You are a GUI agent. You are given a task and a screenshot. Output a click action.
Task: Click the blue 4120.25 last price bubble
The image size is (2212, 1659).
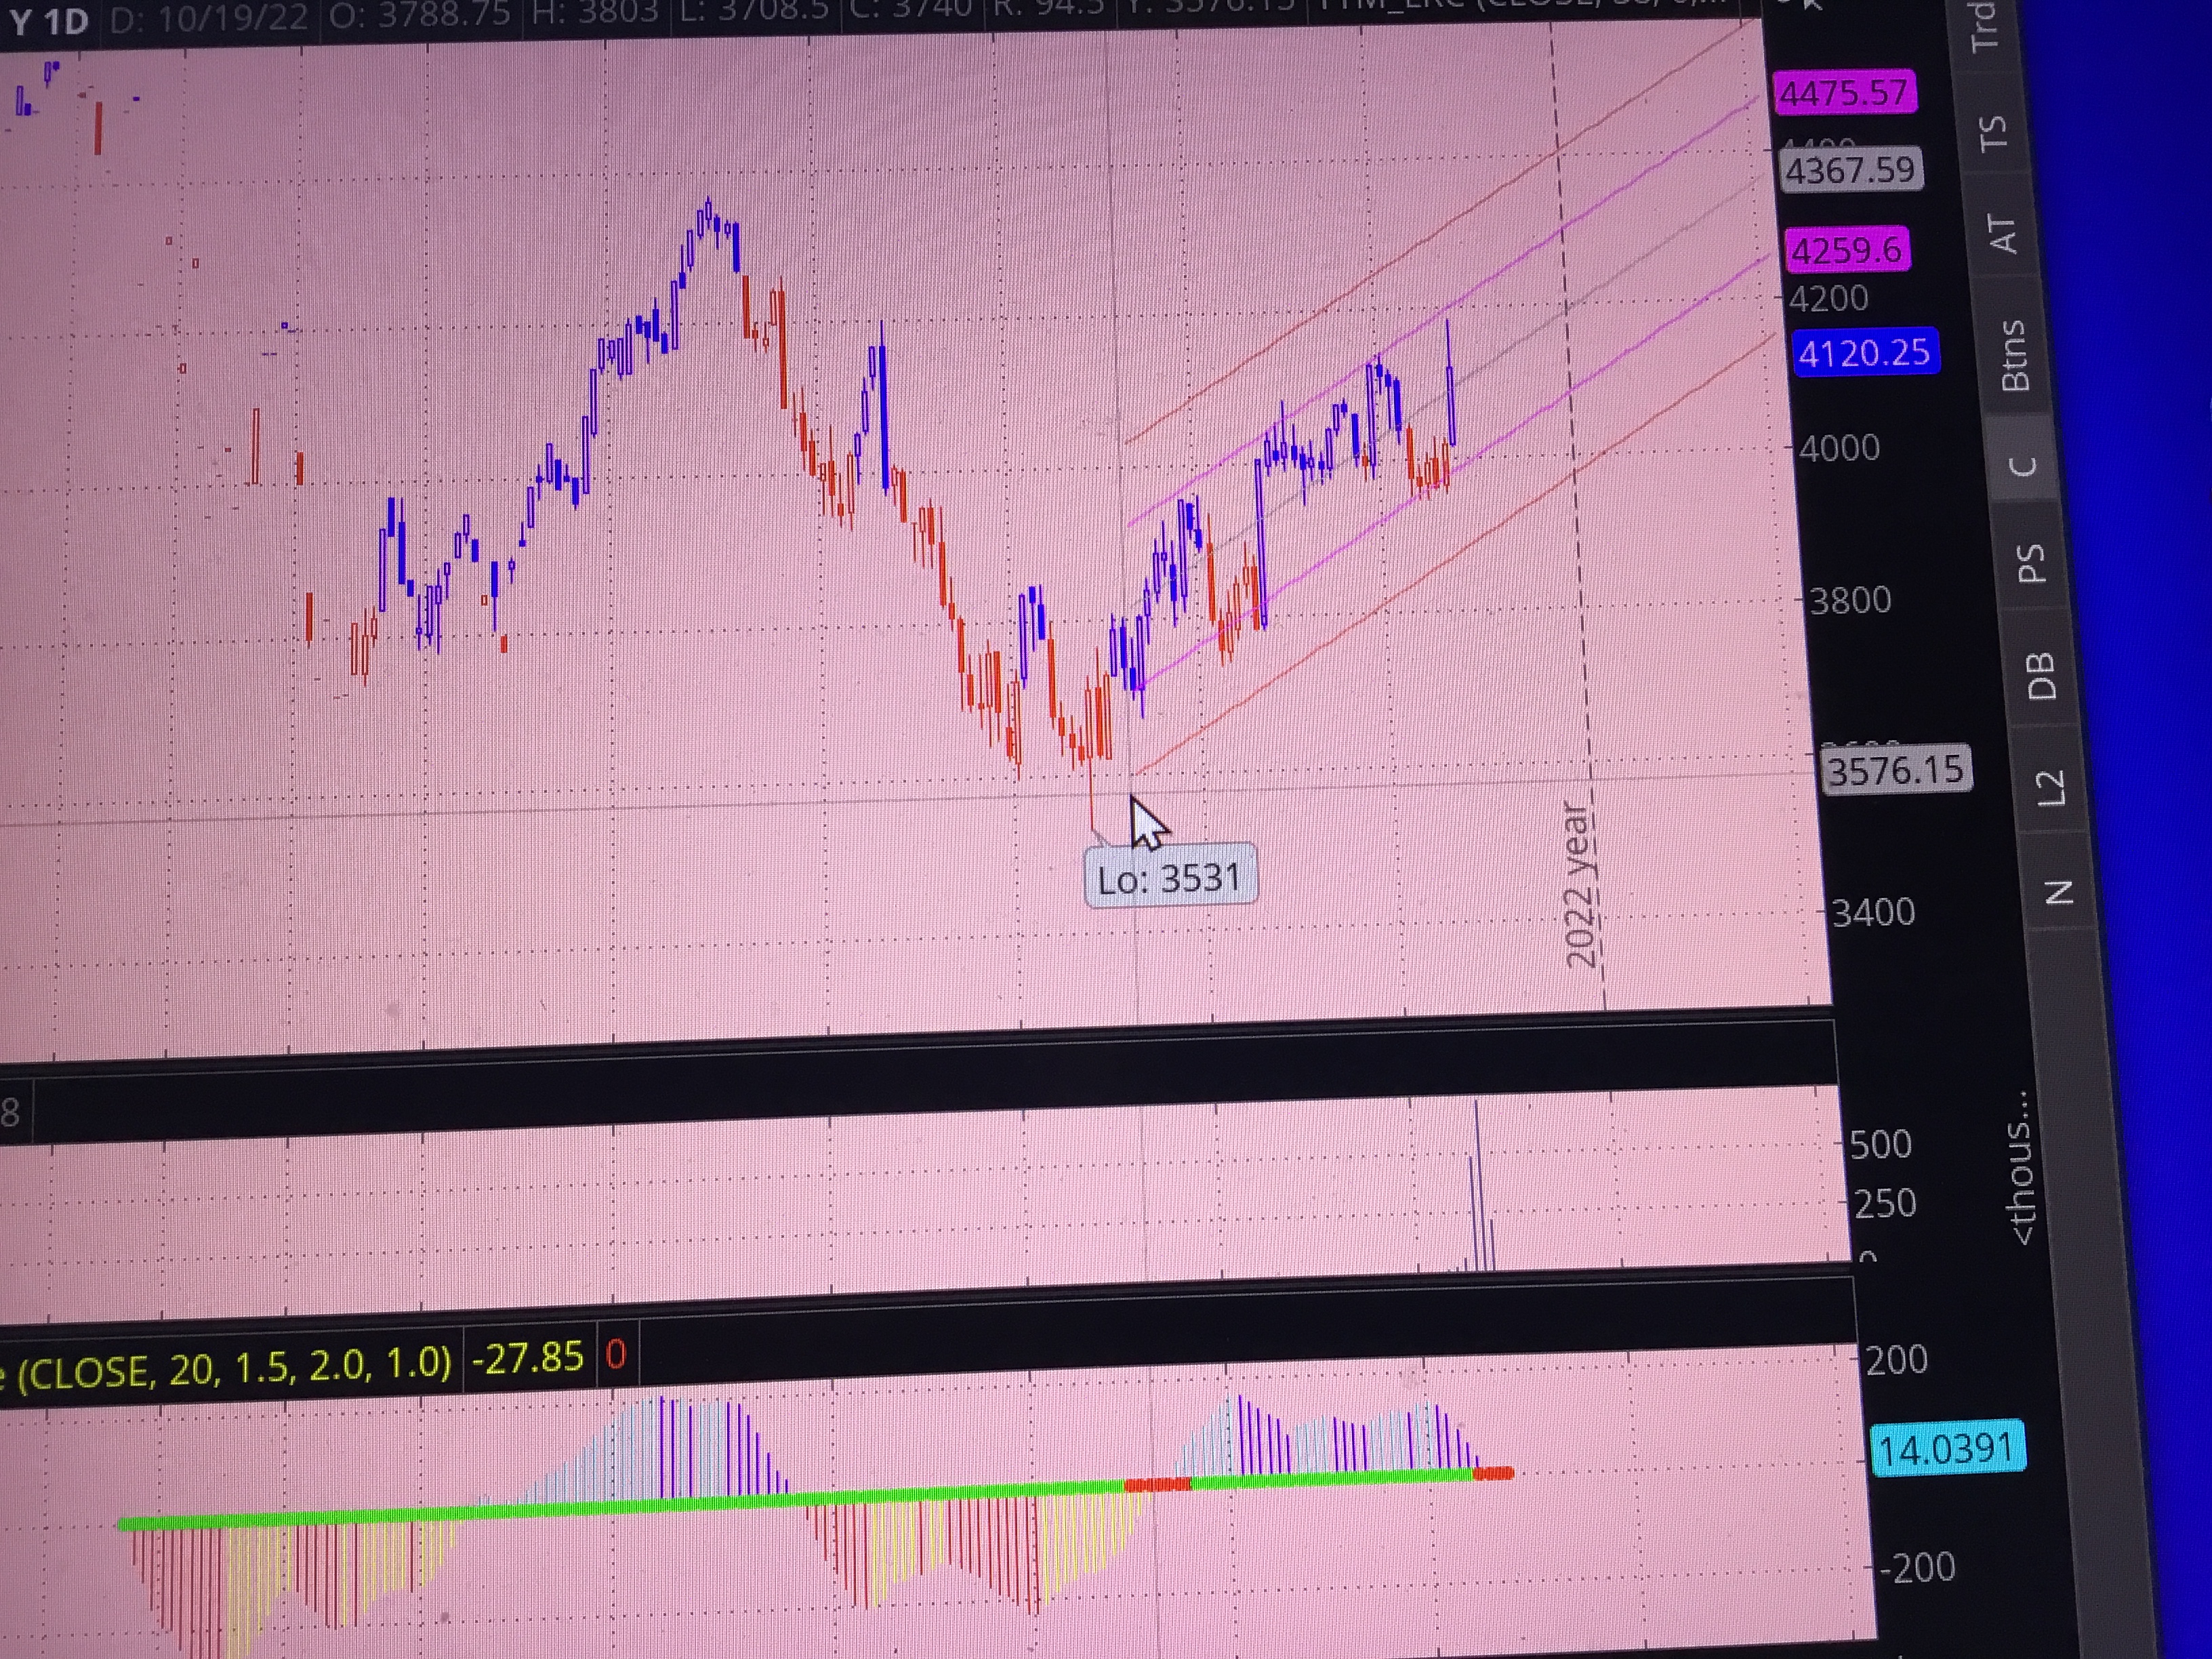(x=1865, y=353)
